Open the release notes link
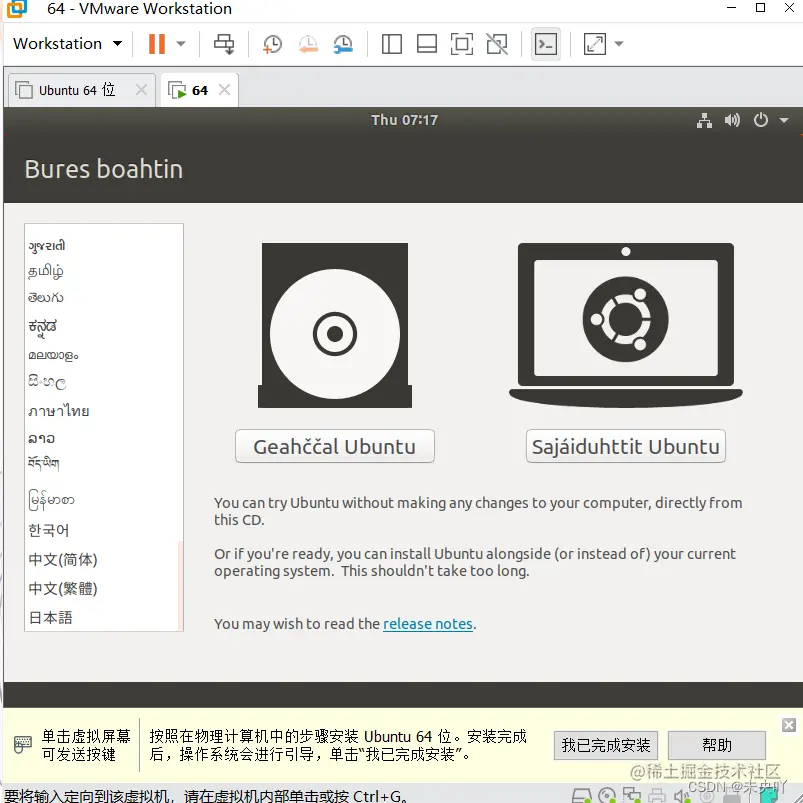803x803 pixels. (x=428, y=624)
